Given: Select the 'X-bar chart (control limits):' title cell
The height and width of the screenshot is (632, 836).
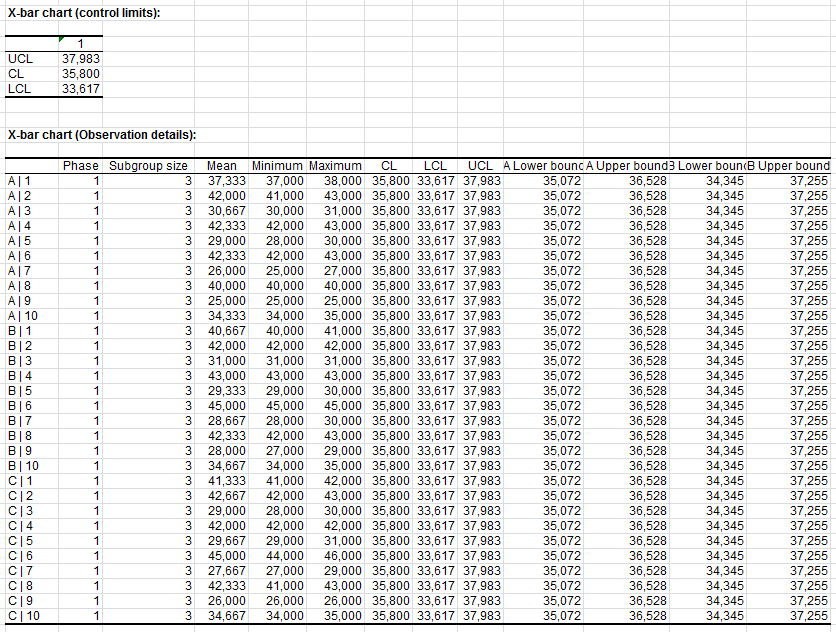Looking at the screenshot, I should click(x=84, y=12).
